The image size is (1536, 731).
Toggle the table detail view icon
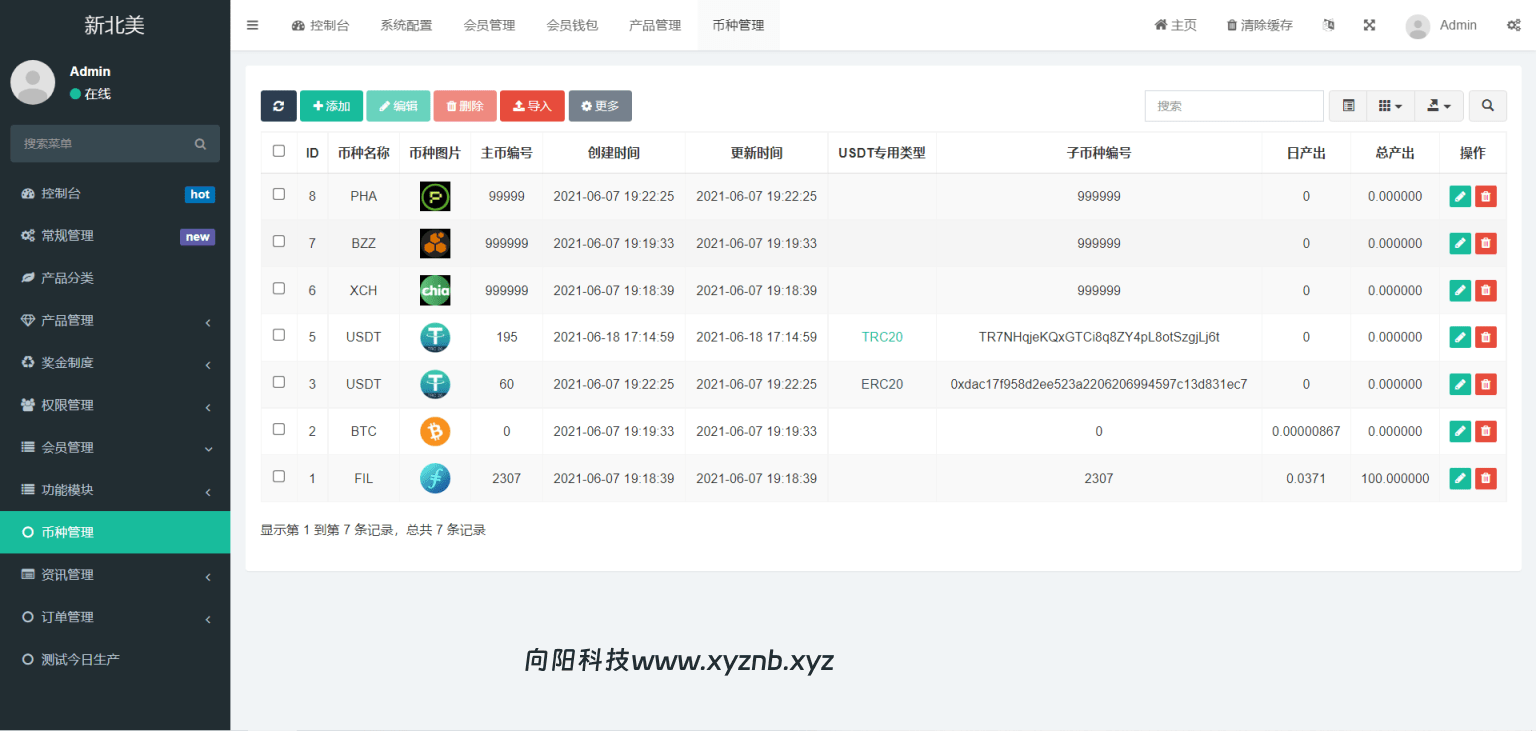point(1347,105)
